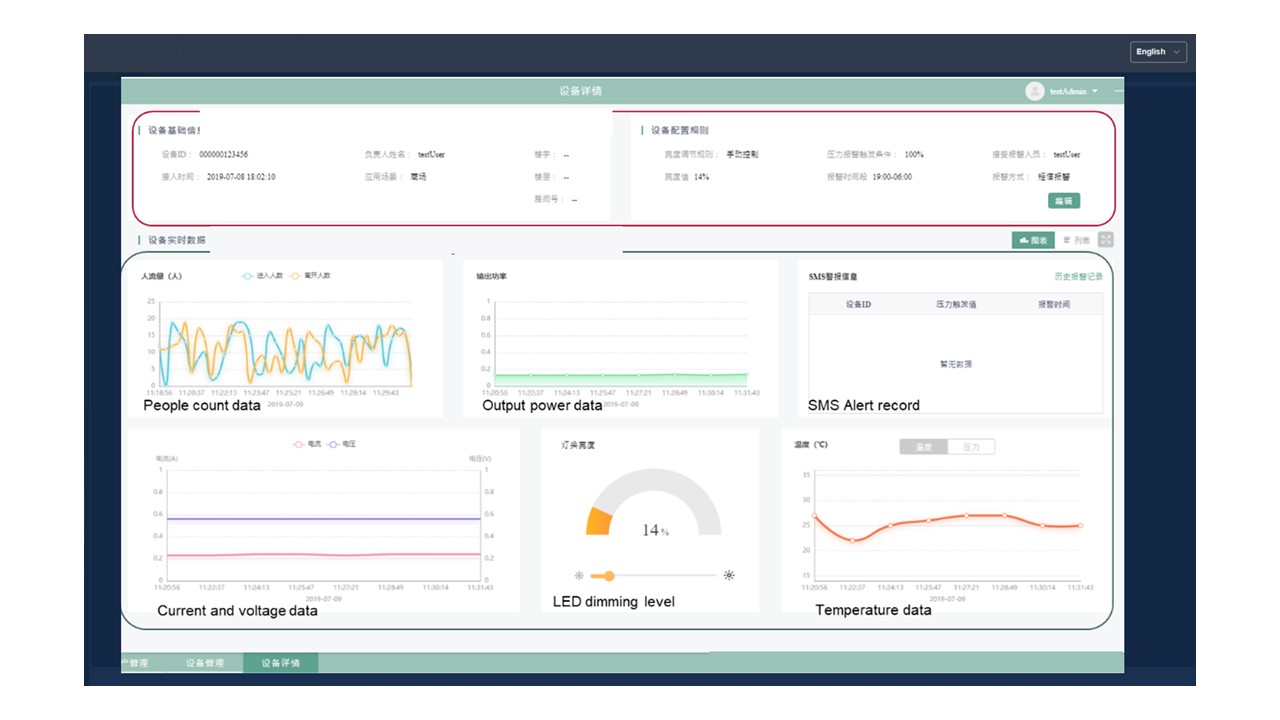Click the brightness sun icon right of LED slider

click(x=728, y=575)
